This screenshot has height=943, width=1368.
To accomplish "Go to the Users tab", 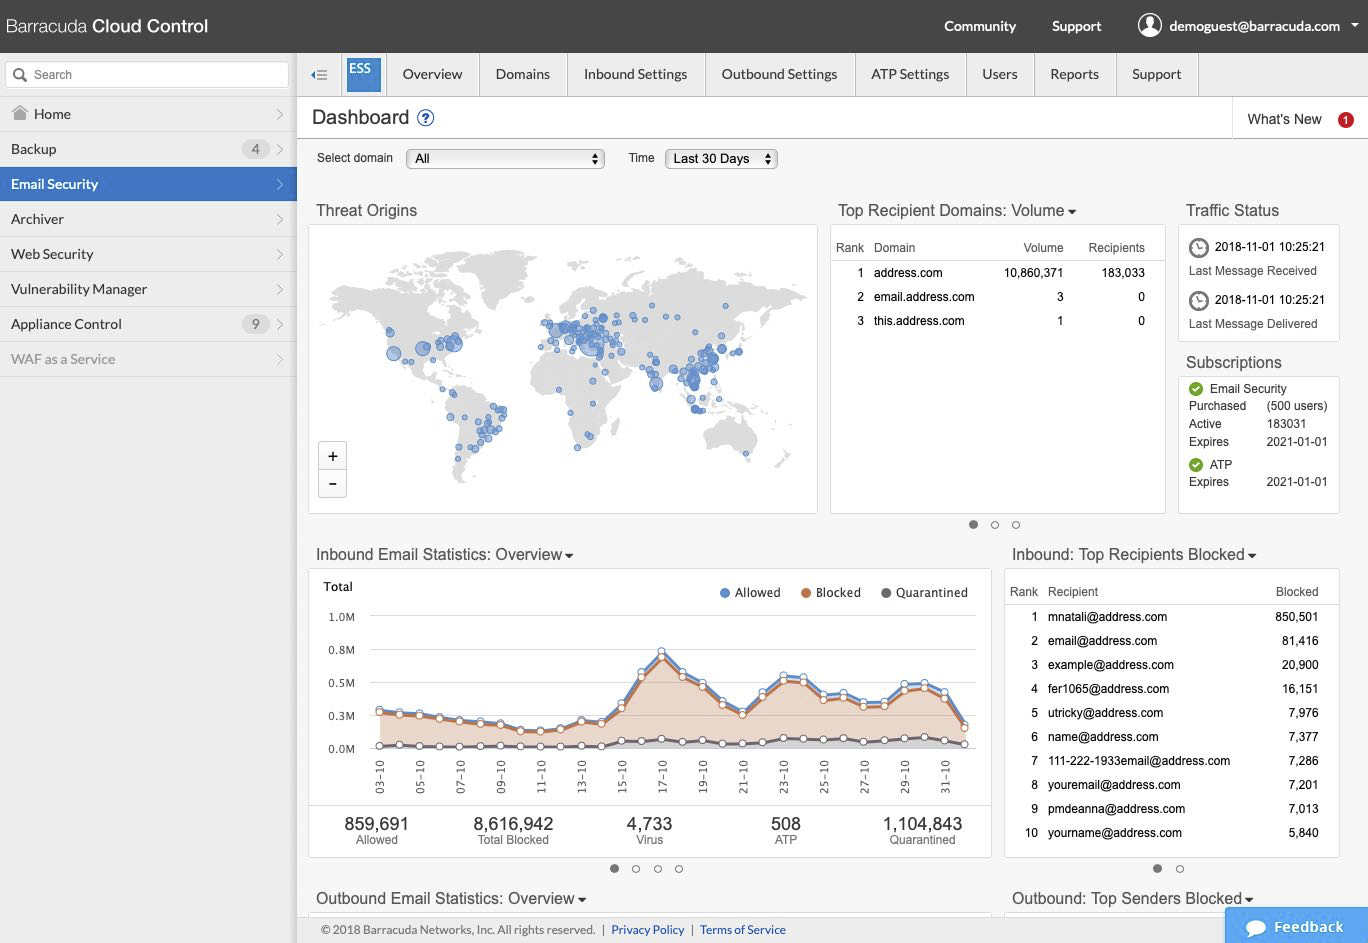I will 1000,75.
